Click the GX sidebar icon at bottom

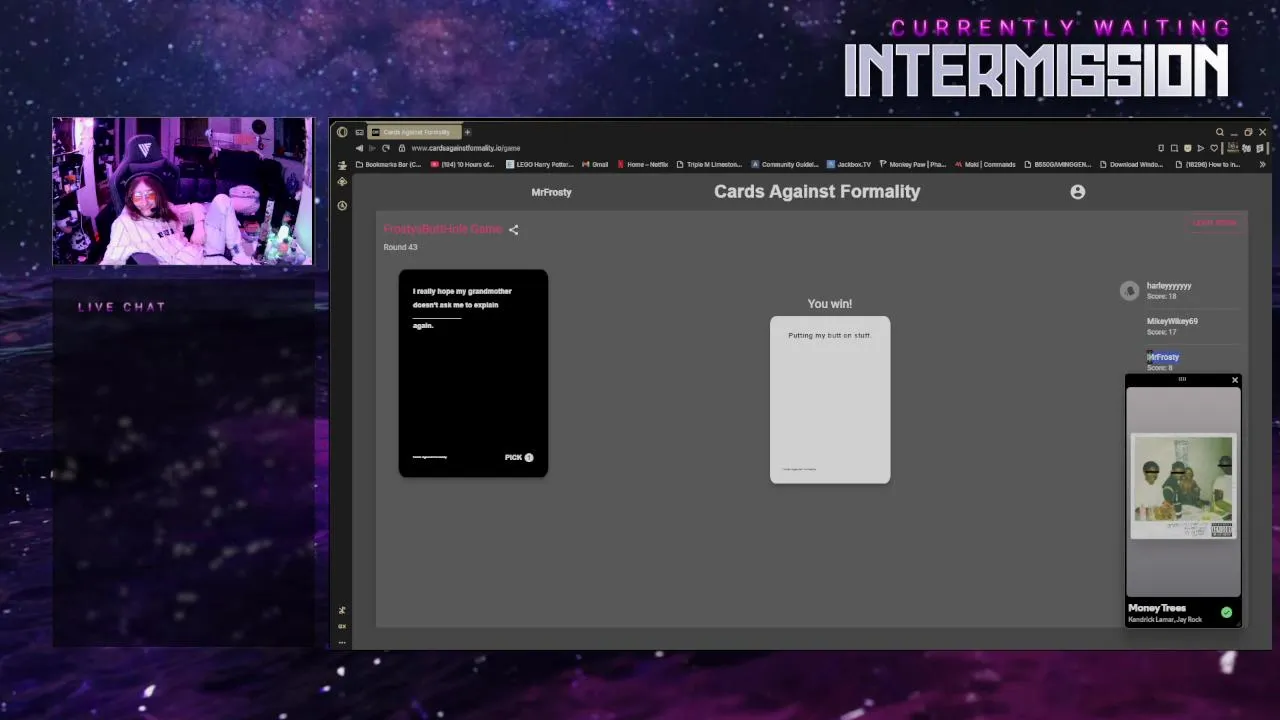click(342, 626)
